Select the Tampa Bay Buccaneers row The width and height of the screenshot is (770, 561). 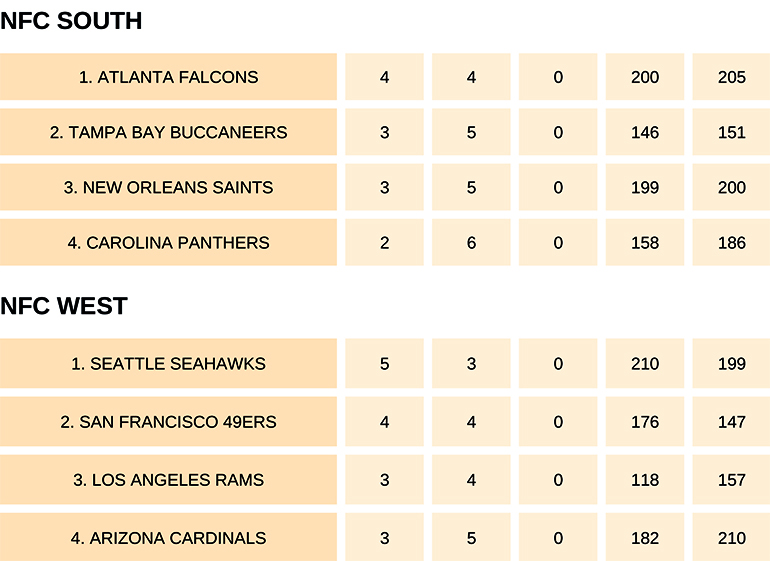(169, 132)
